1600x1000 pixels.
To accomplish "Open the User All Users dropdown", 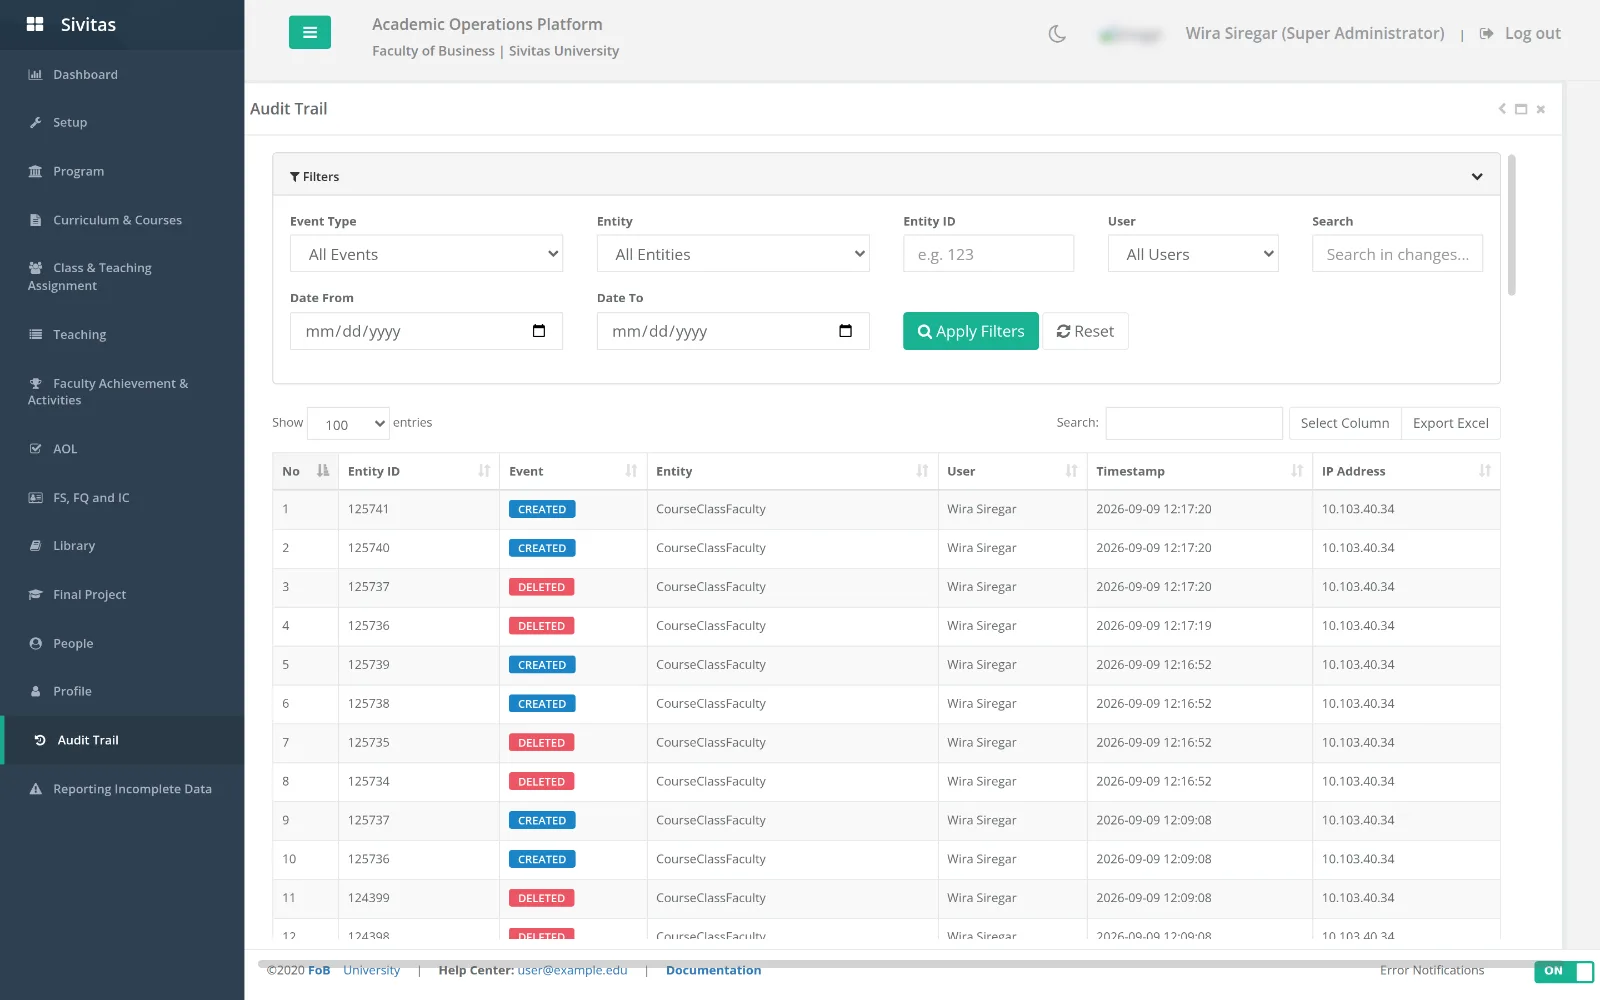I will [1193, 254].
